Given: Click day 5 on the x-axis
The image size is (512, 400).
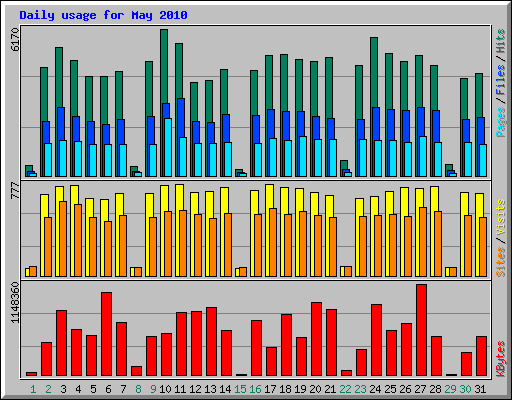Looking at the screenshot, I should coord(93,389).
